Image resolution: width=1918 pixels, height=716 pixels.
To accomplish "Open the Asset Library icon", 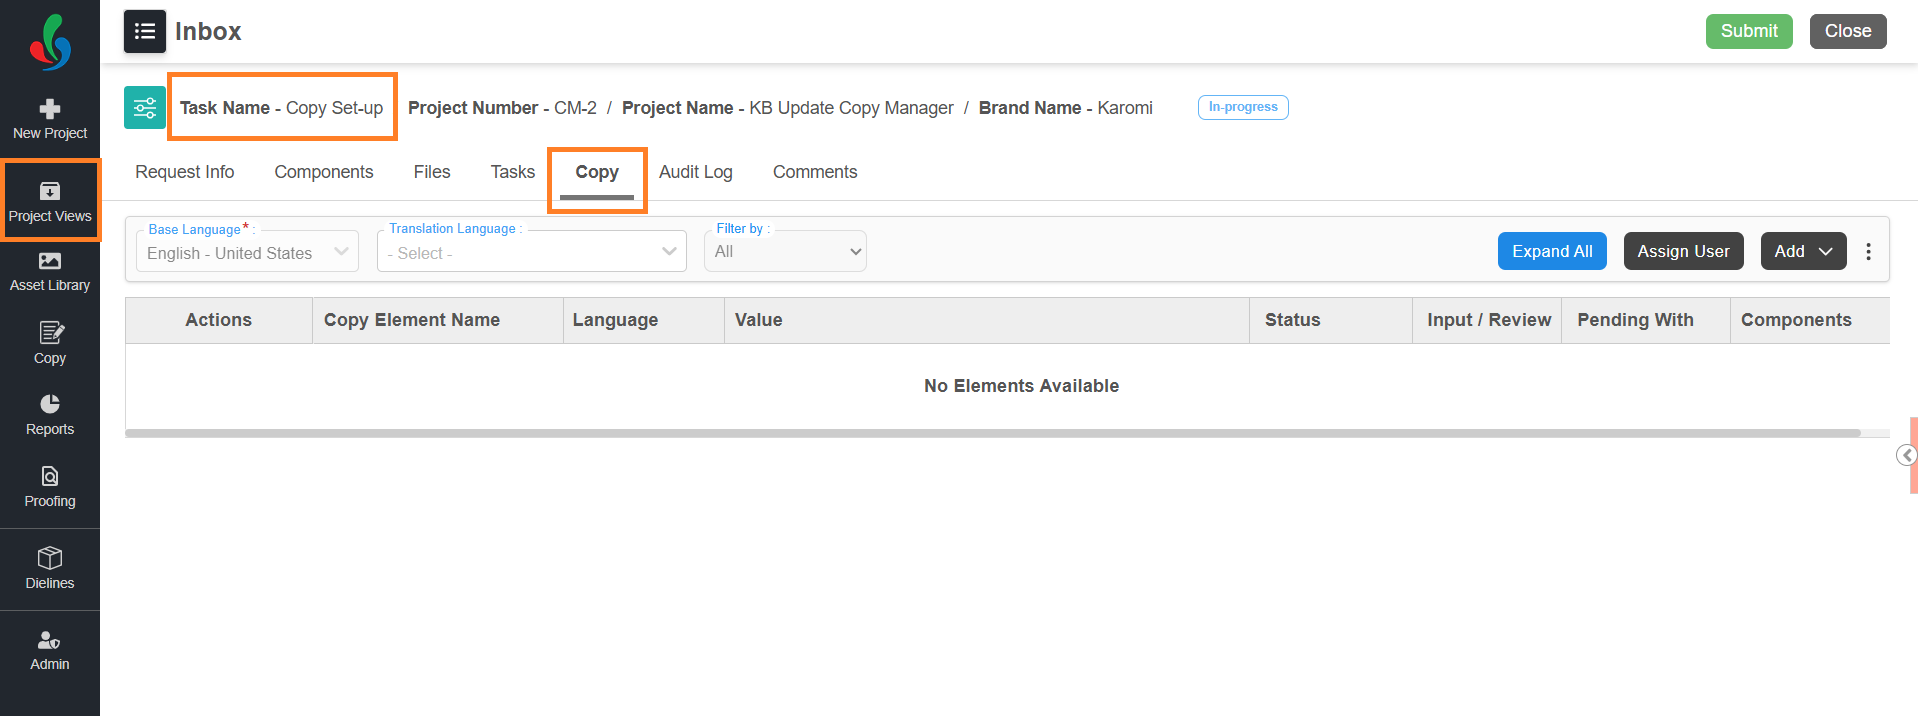I will tap(50, 271).
